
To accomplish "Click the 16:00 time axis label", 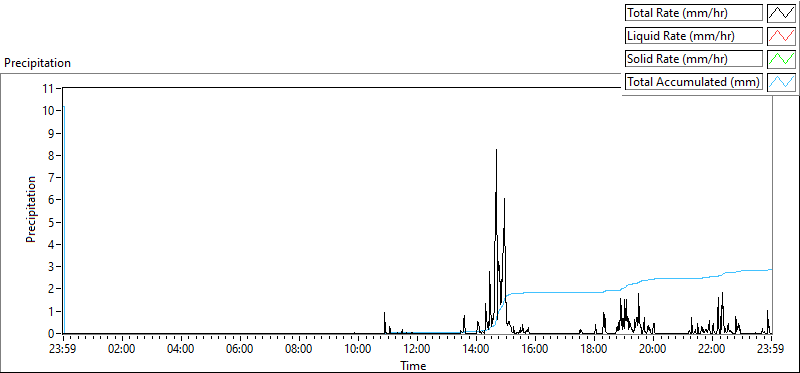I will [x=535, y=350].
